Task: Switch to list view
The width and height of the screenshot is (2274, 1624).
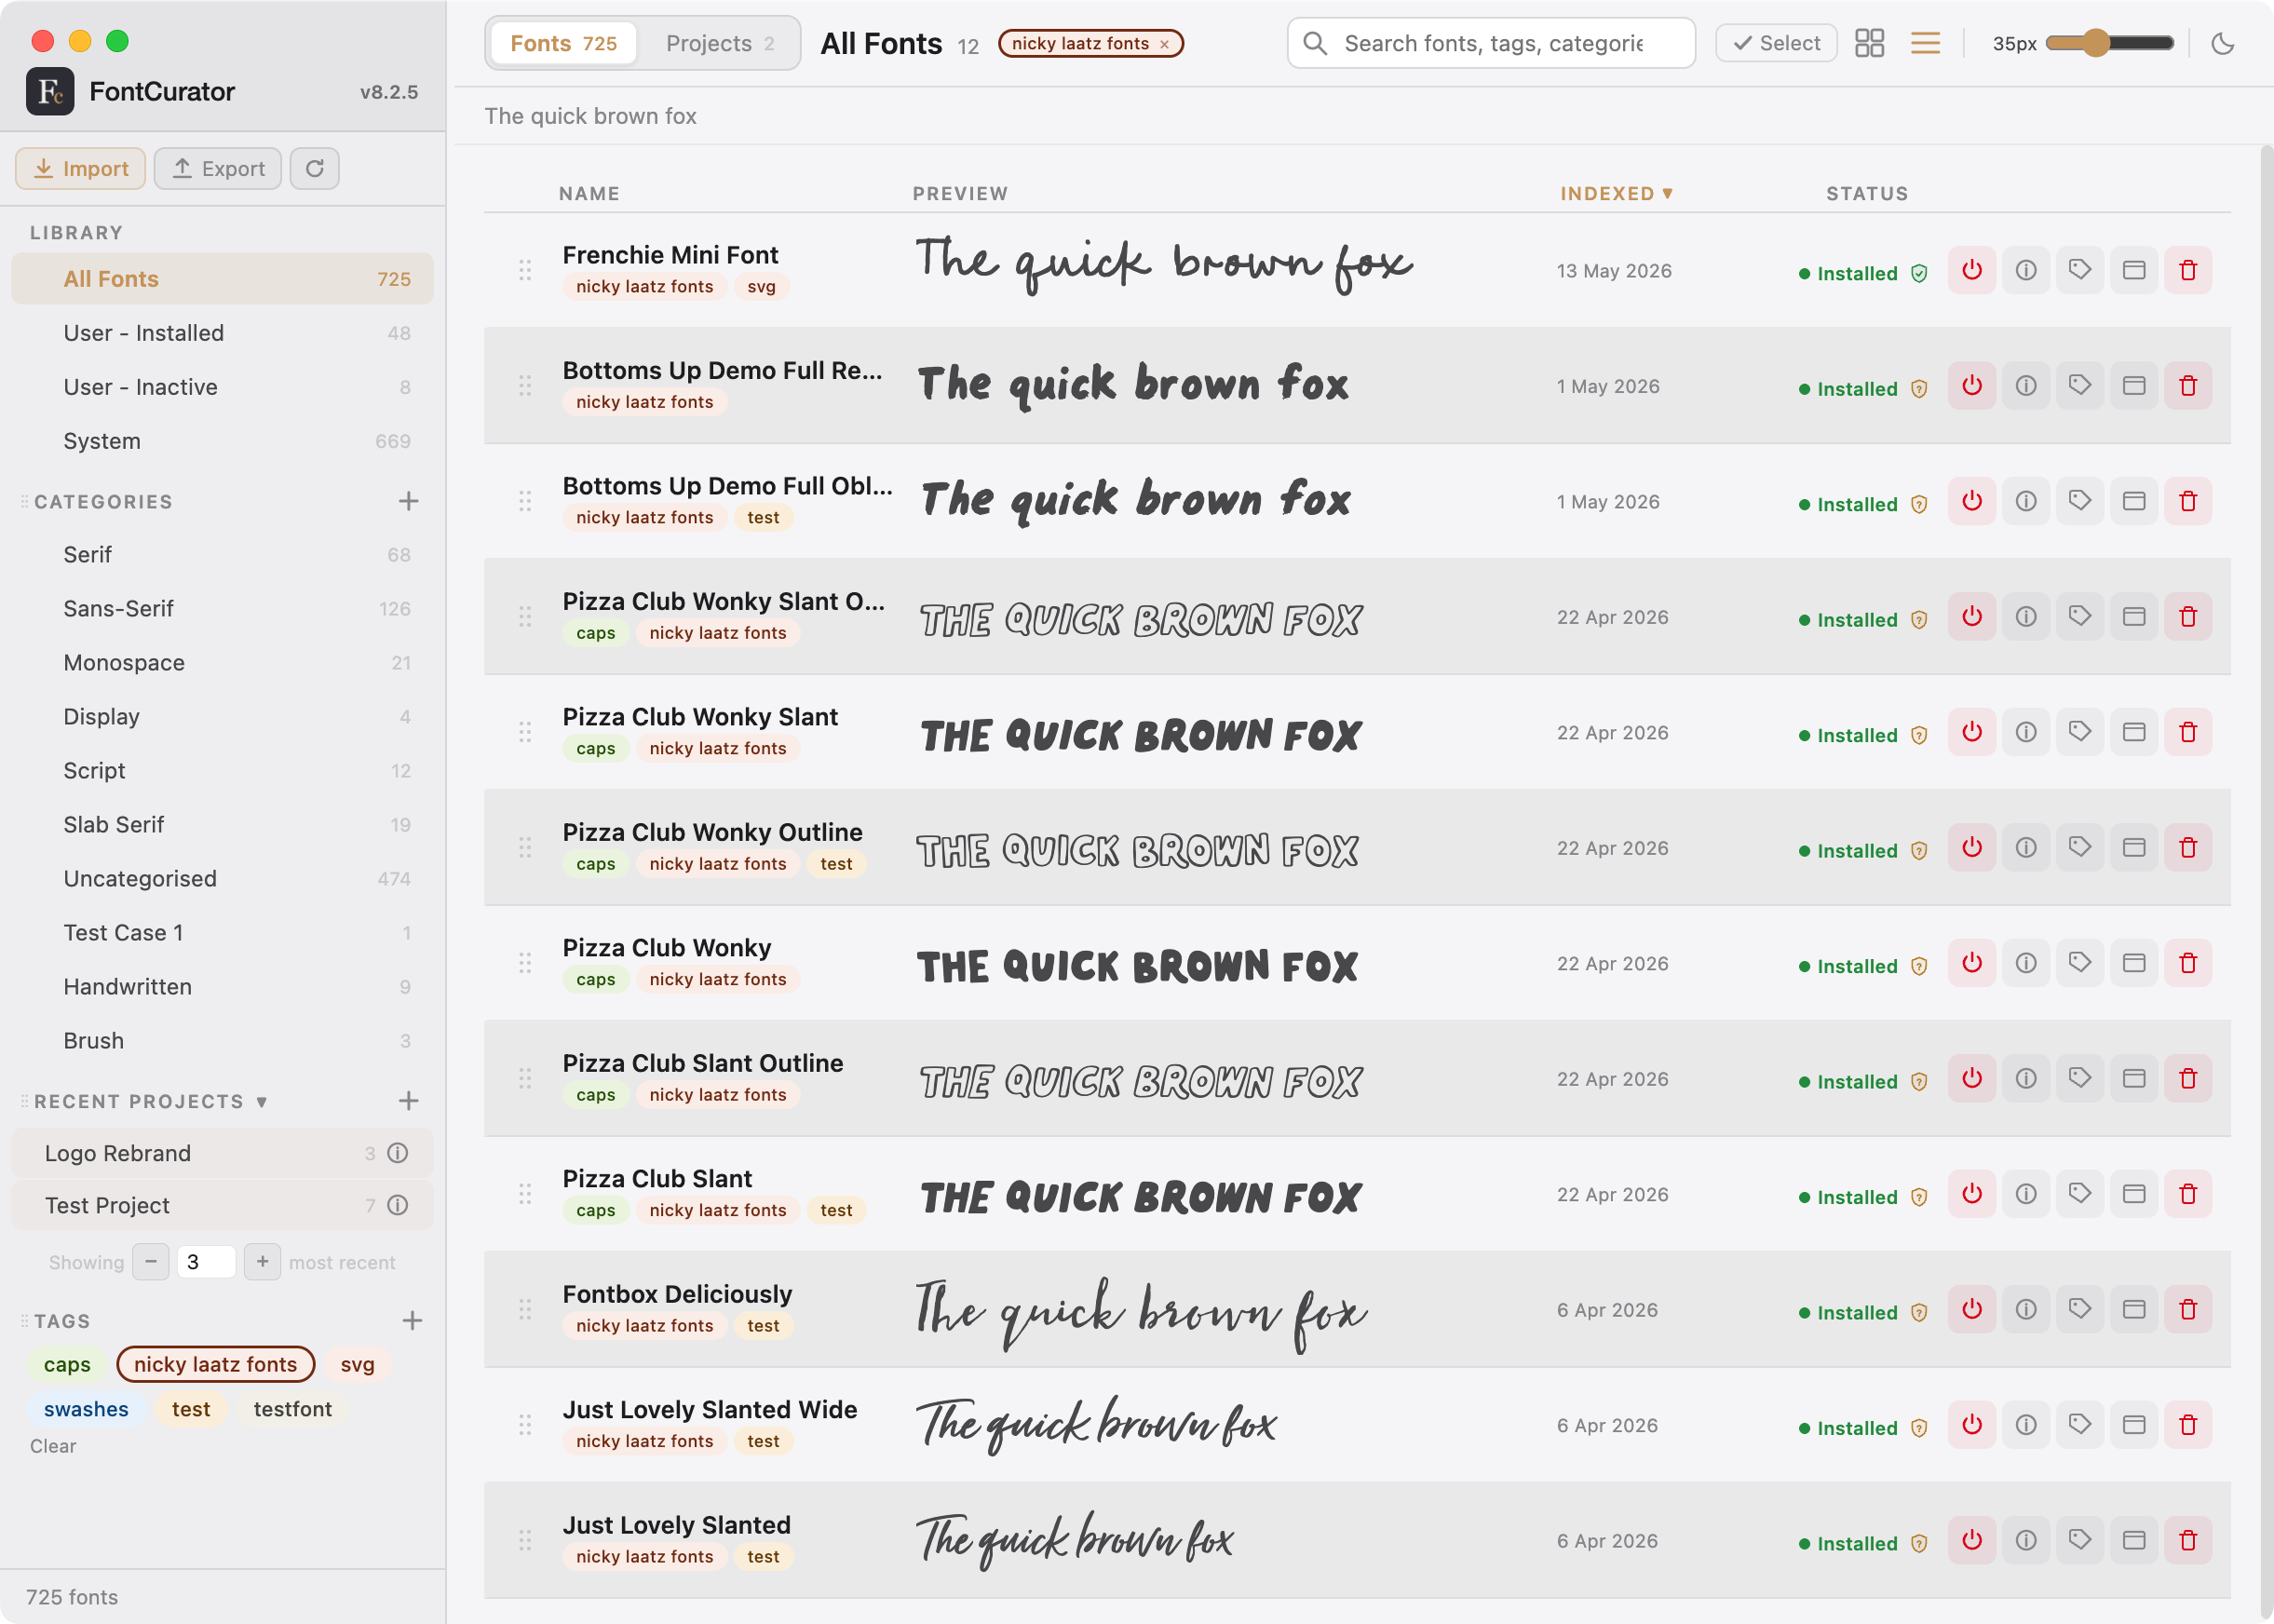Action: click(1925, 43)
